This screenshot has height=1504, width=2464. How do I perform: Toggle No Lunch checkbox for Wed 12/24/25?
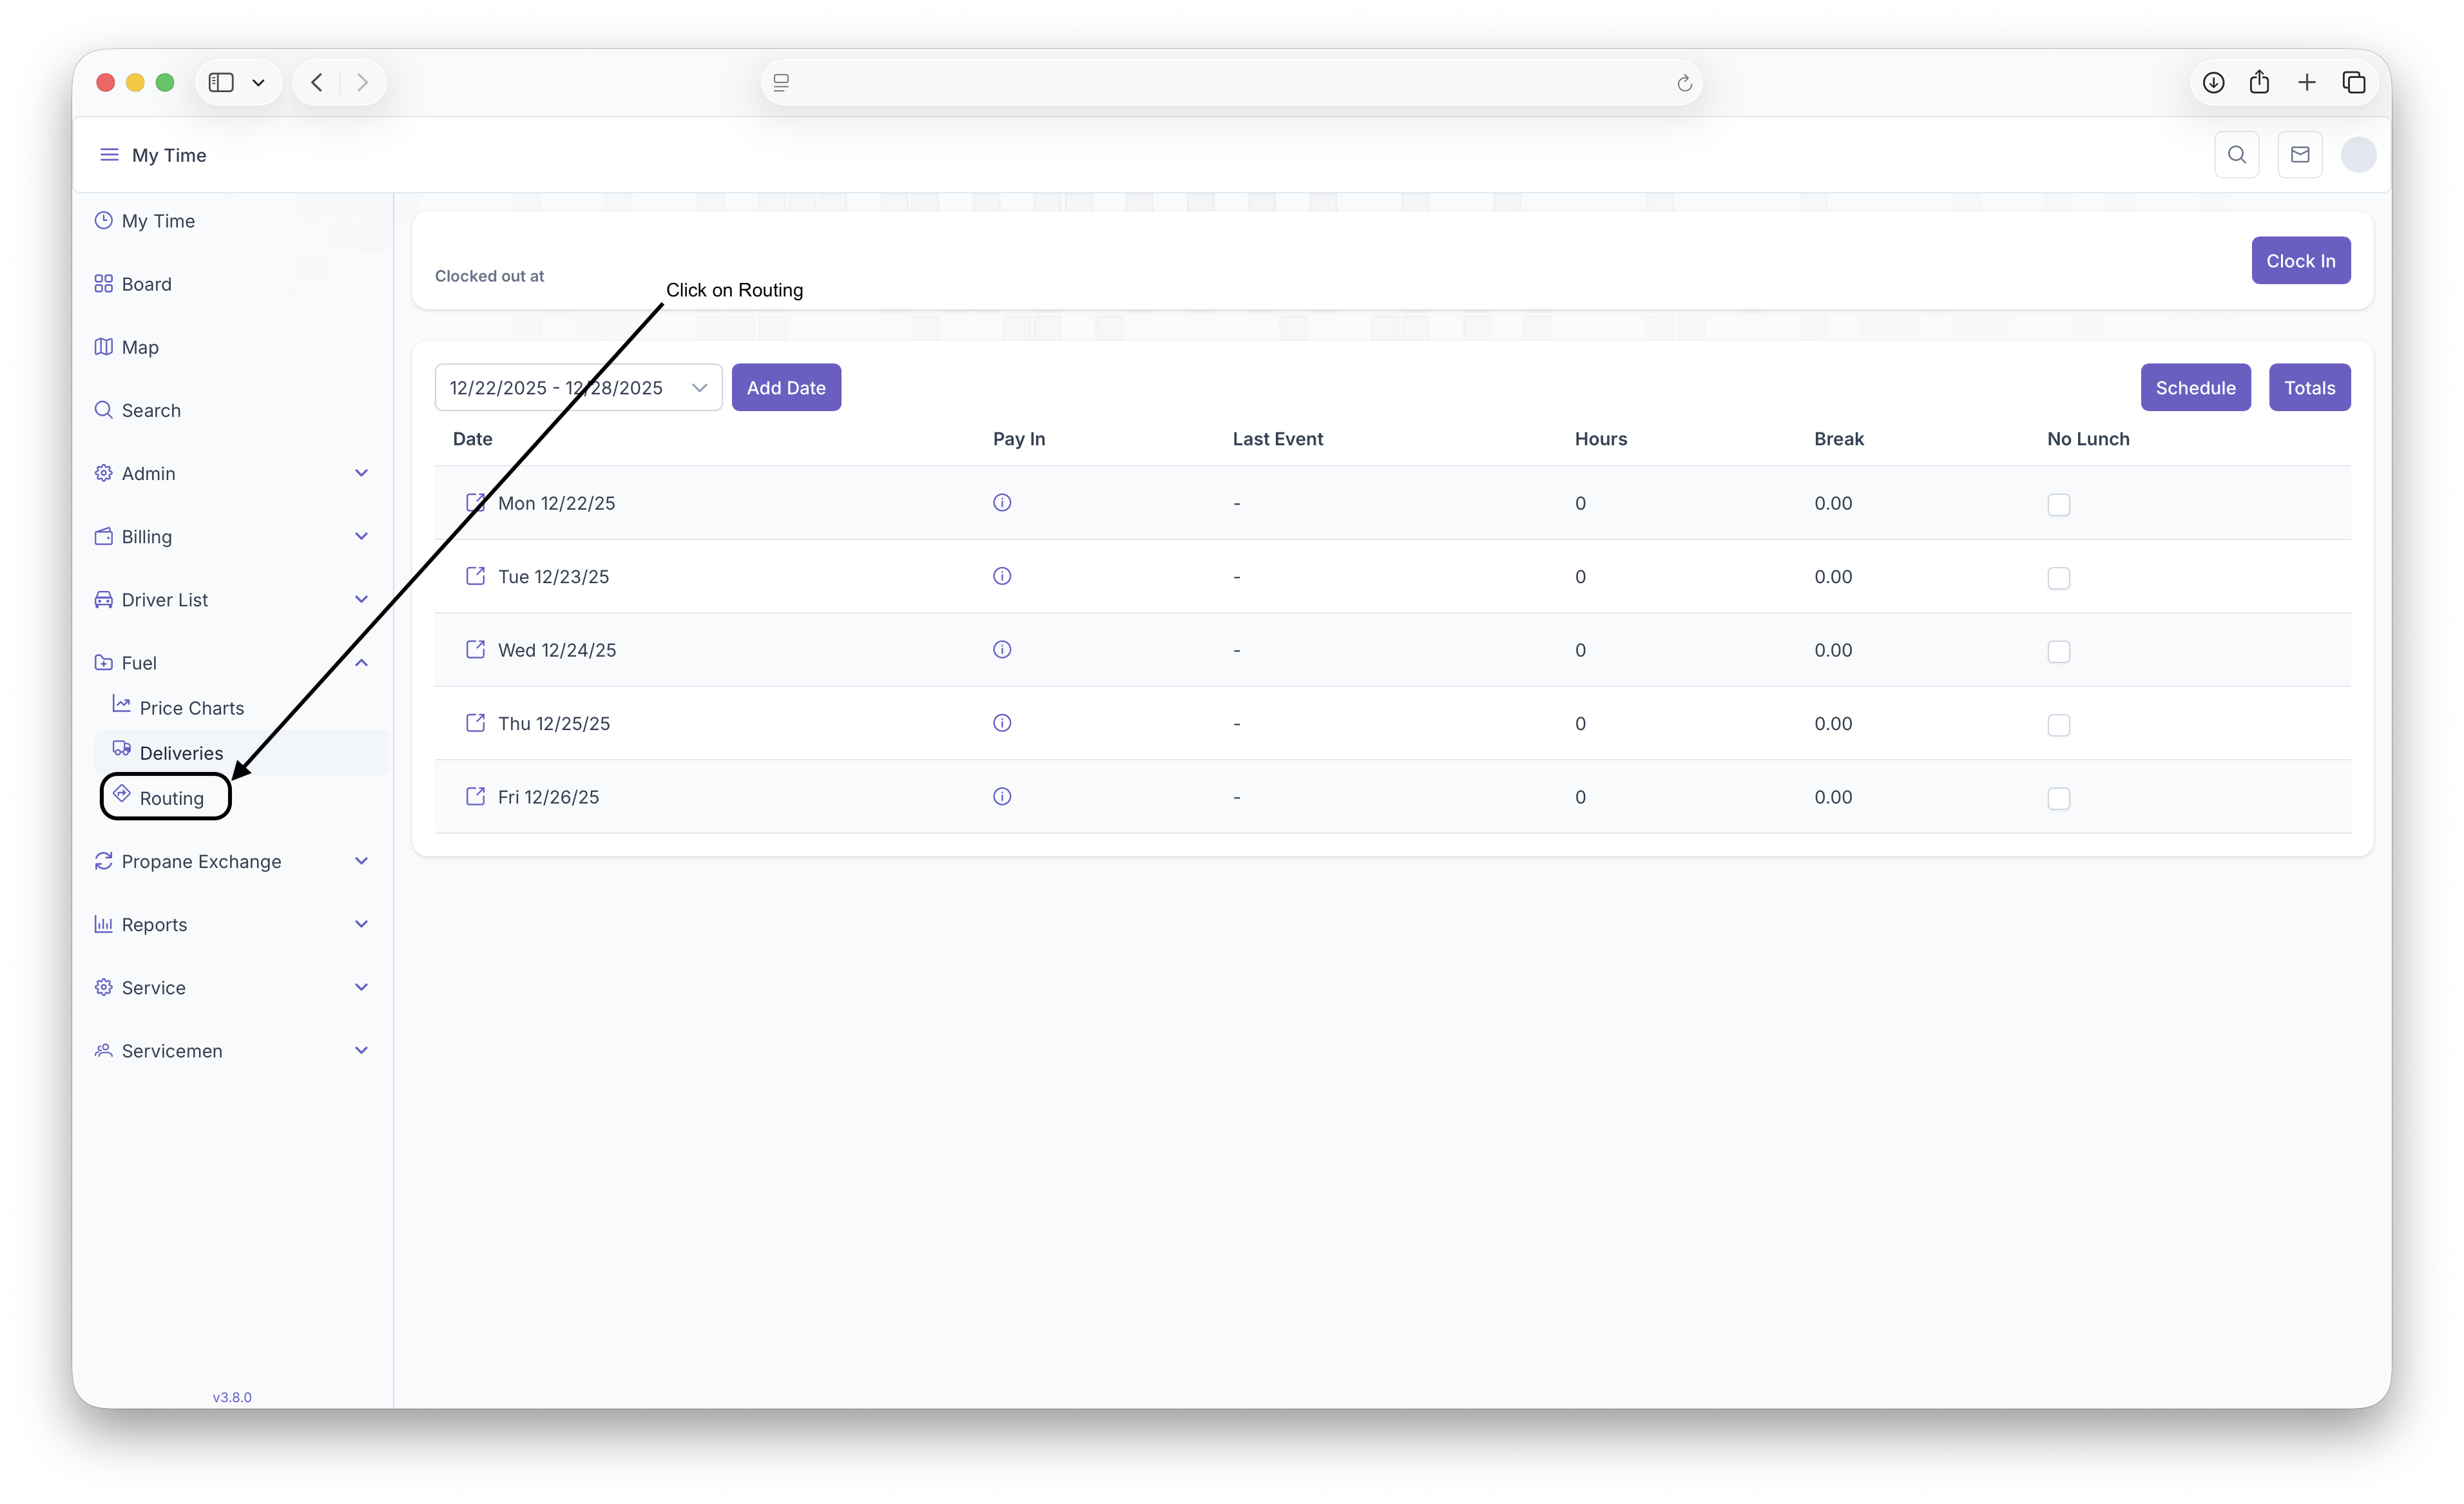point(2058,652)
